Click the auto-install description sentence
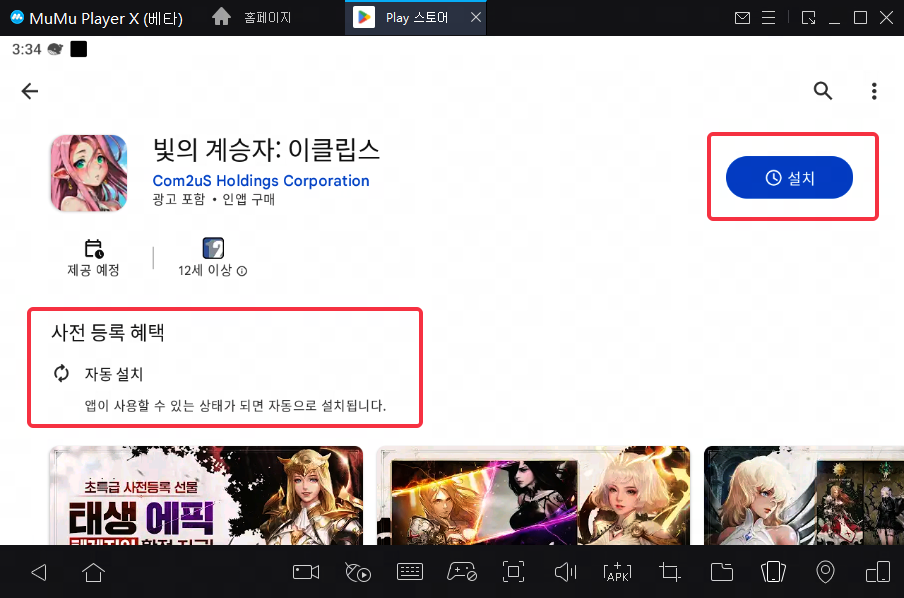 pos(235,406)
